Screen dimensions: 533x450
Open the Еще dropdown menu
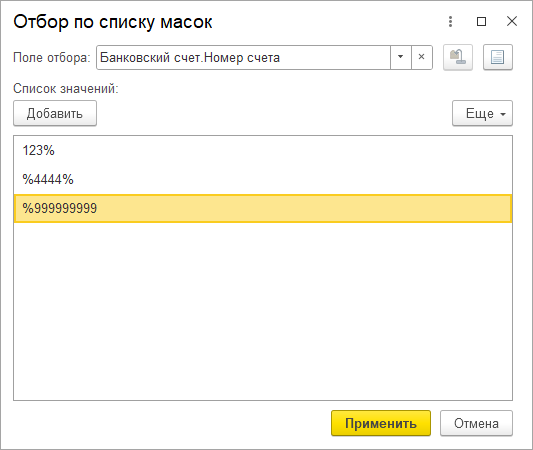point(482,114)
